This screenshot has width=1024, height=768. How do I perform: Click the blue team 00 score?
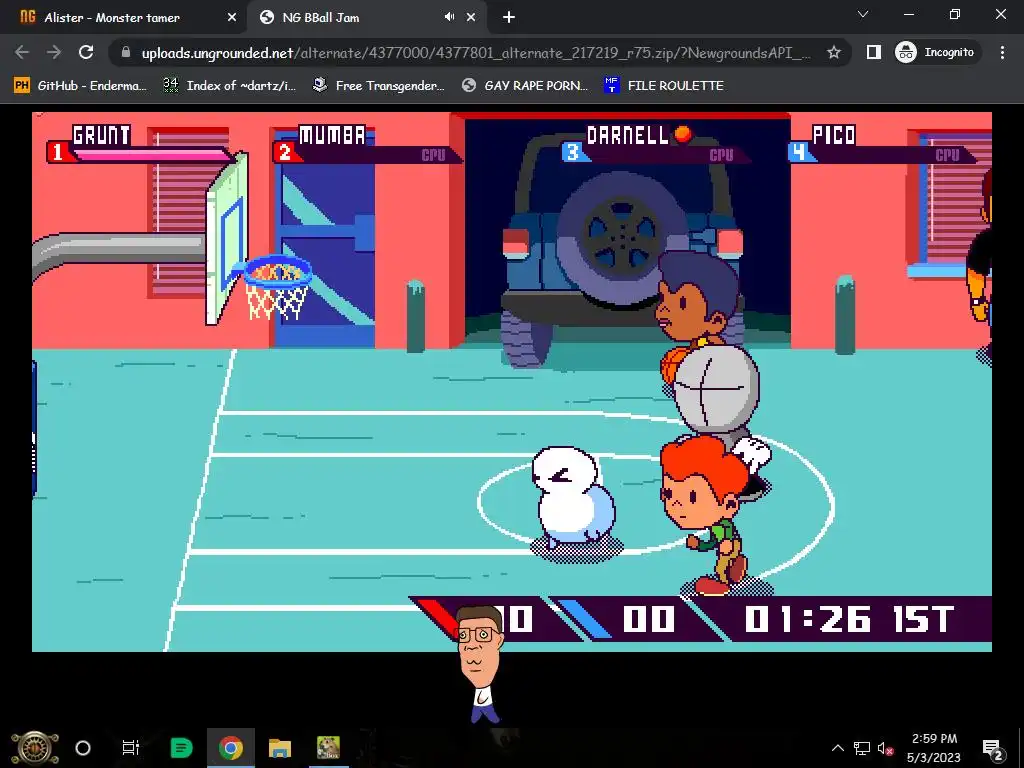tap(648, 618)
